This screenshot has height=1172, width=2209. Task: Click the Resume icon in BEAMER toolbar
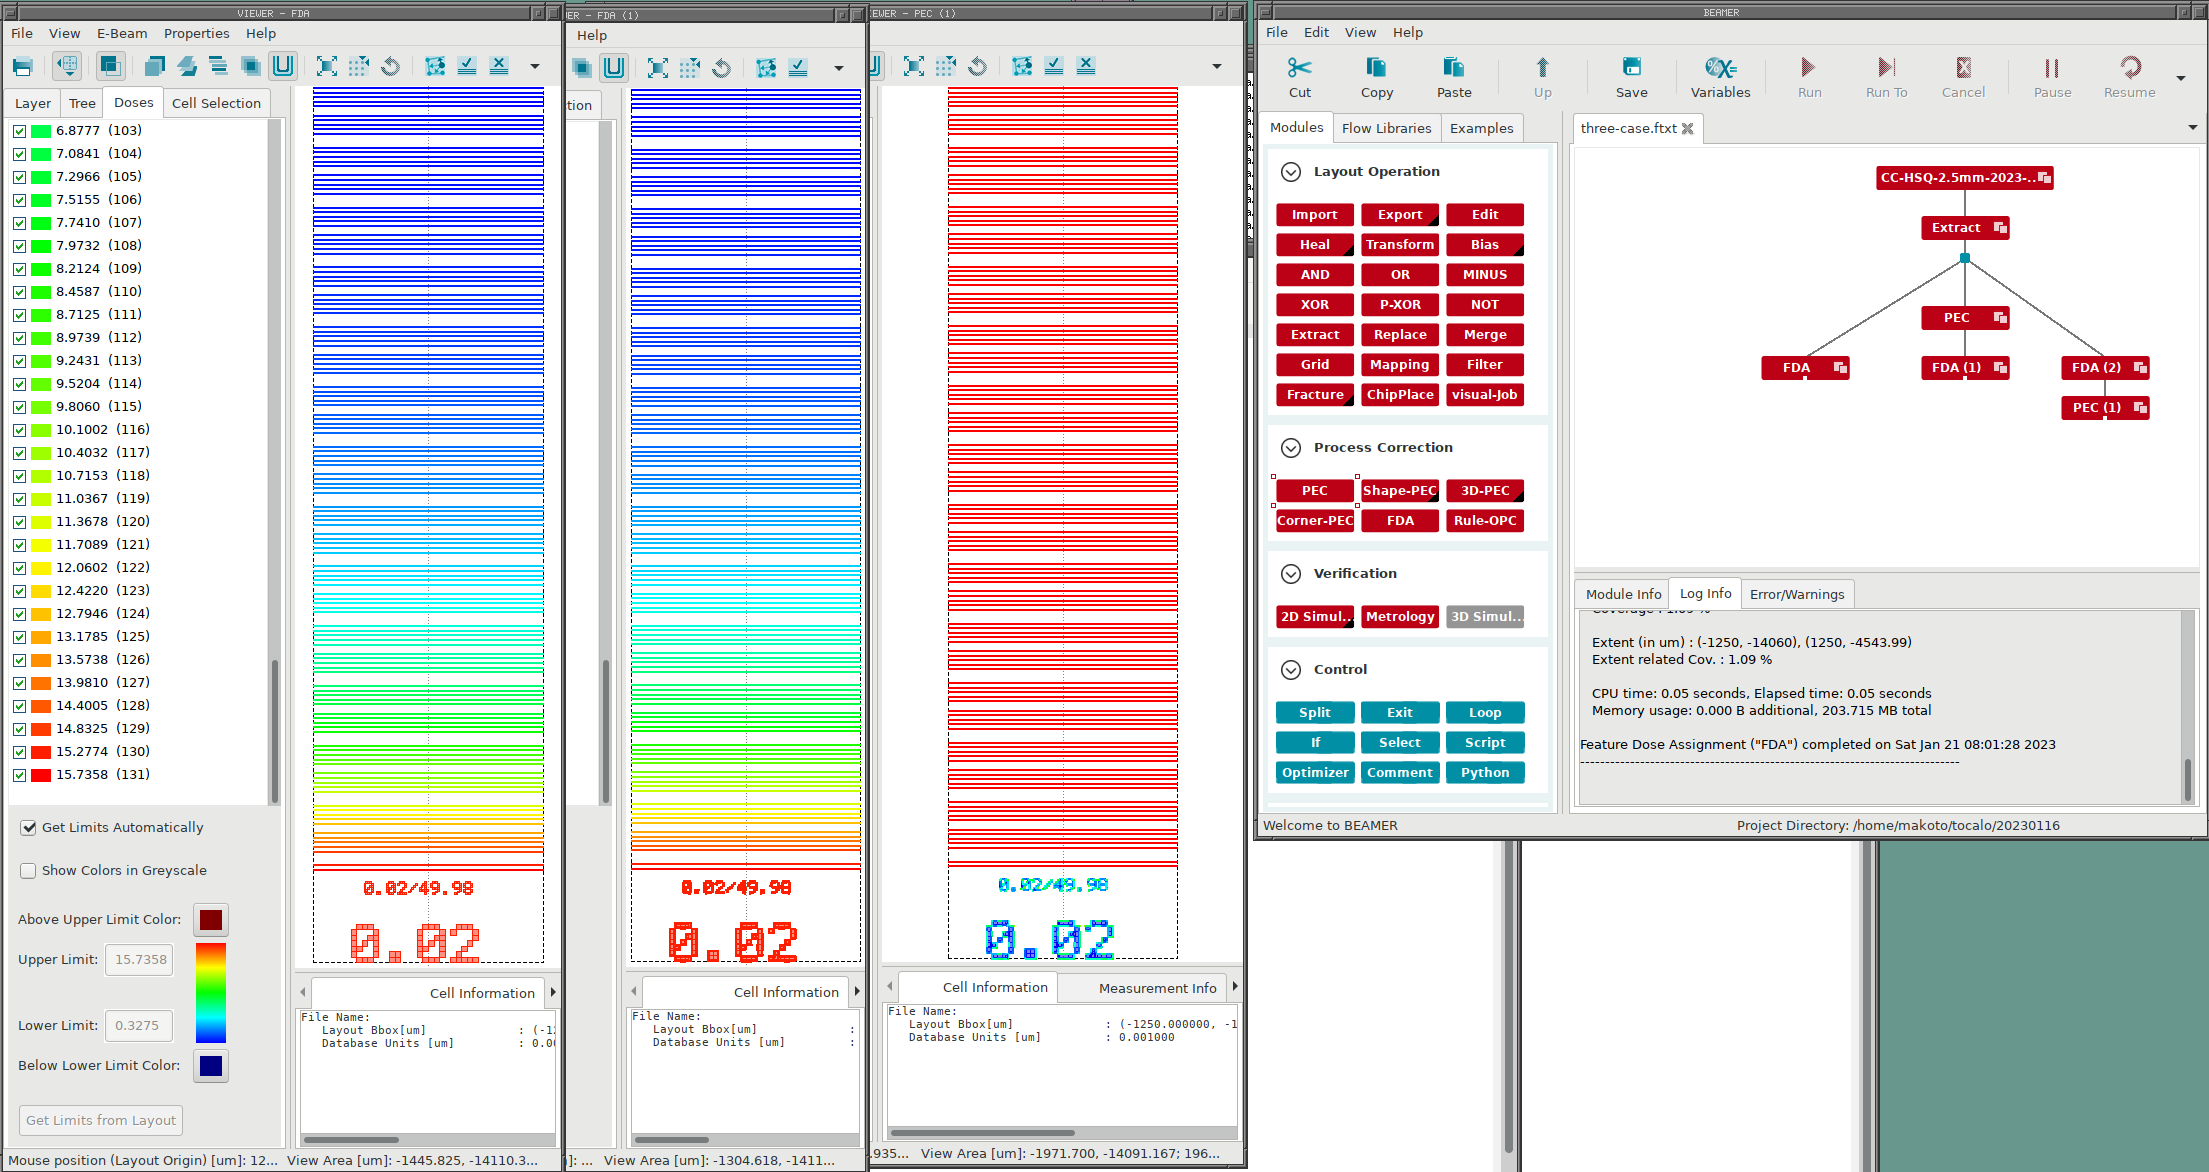coord(2130,67)
